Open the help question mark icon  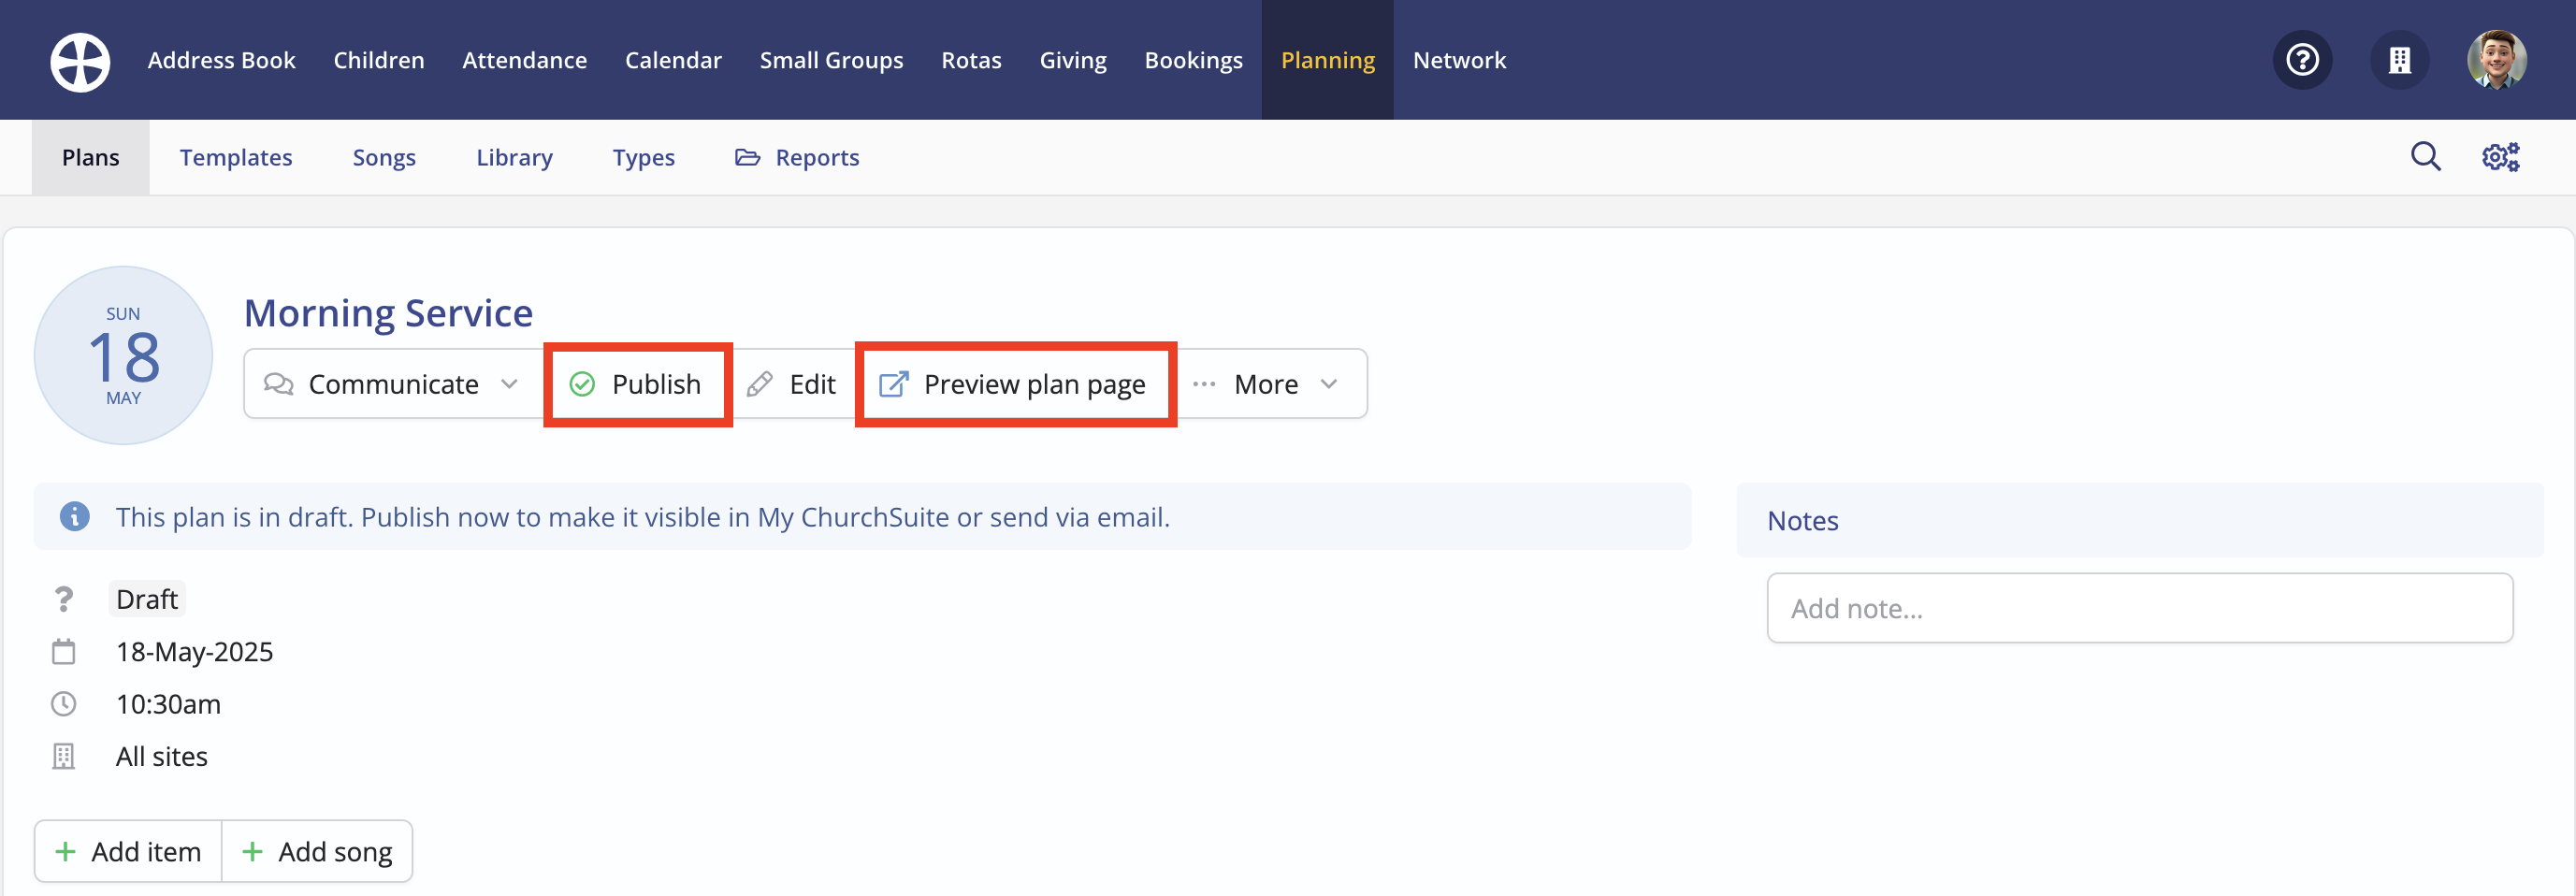tap(2302, 60)
